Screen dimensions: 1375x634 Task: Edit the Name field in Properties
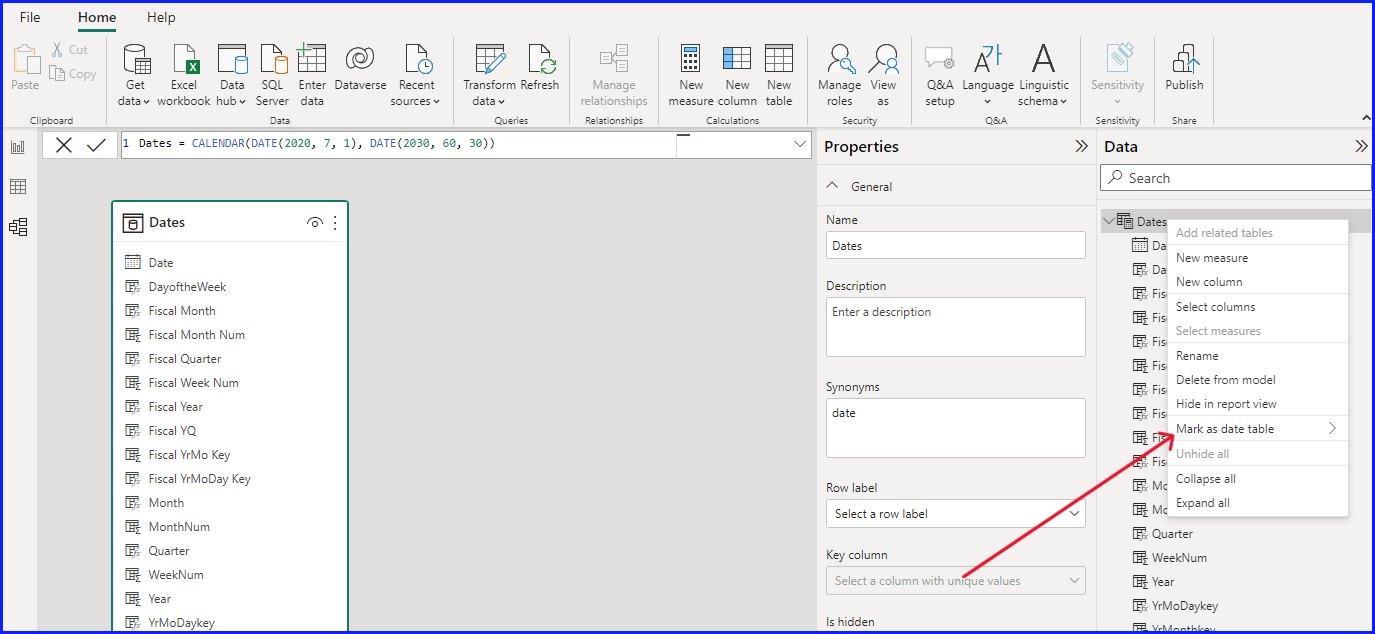click(956, 246)
